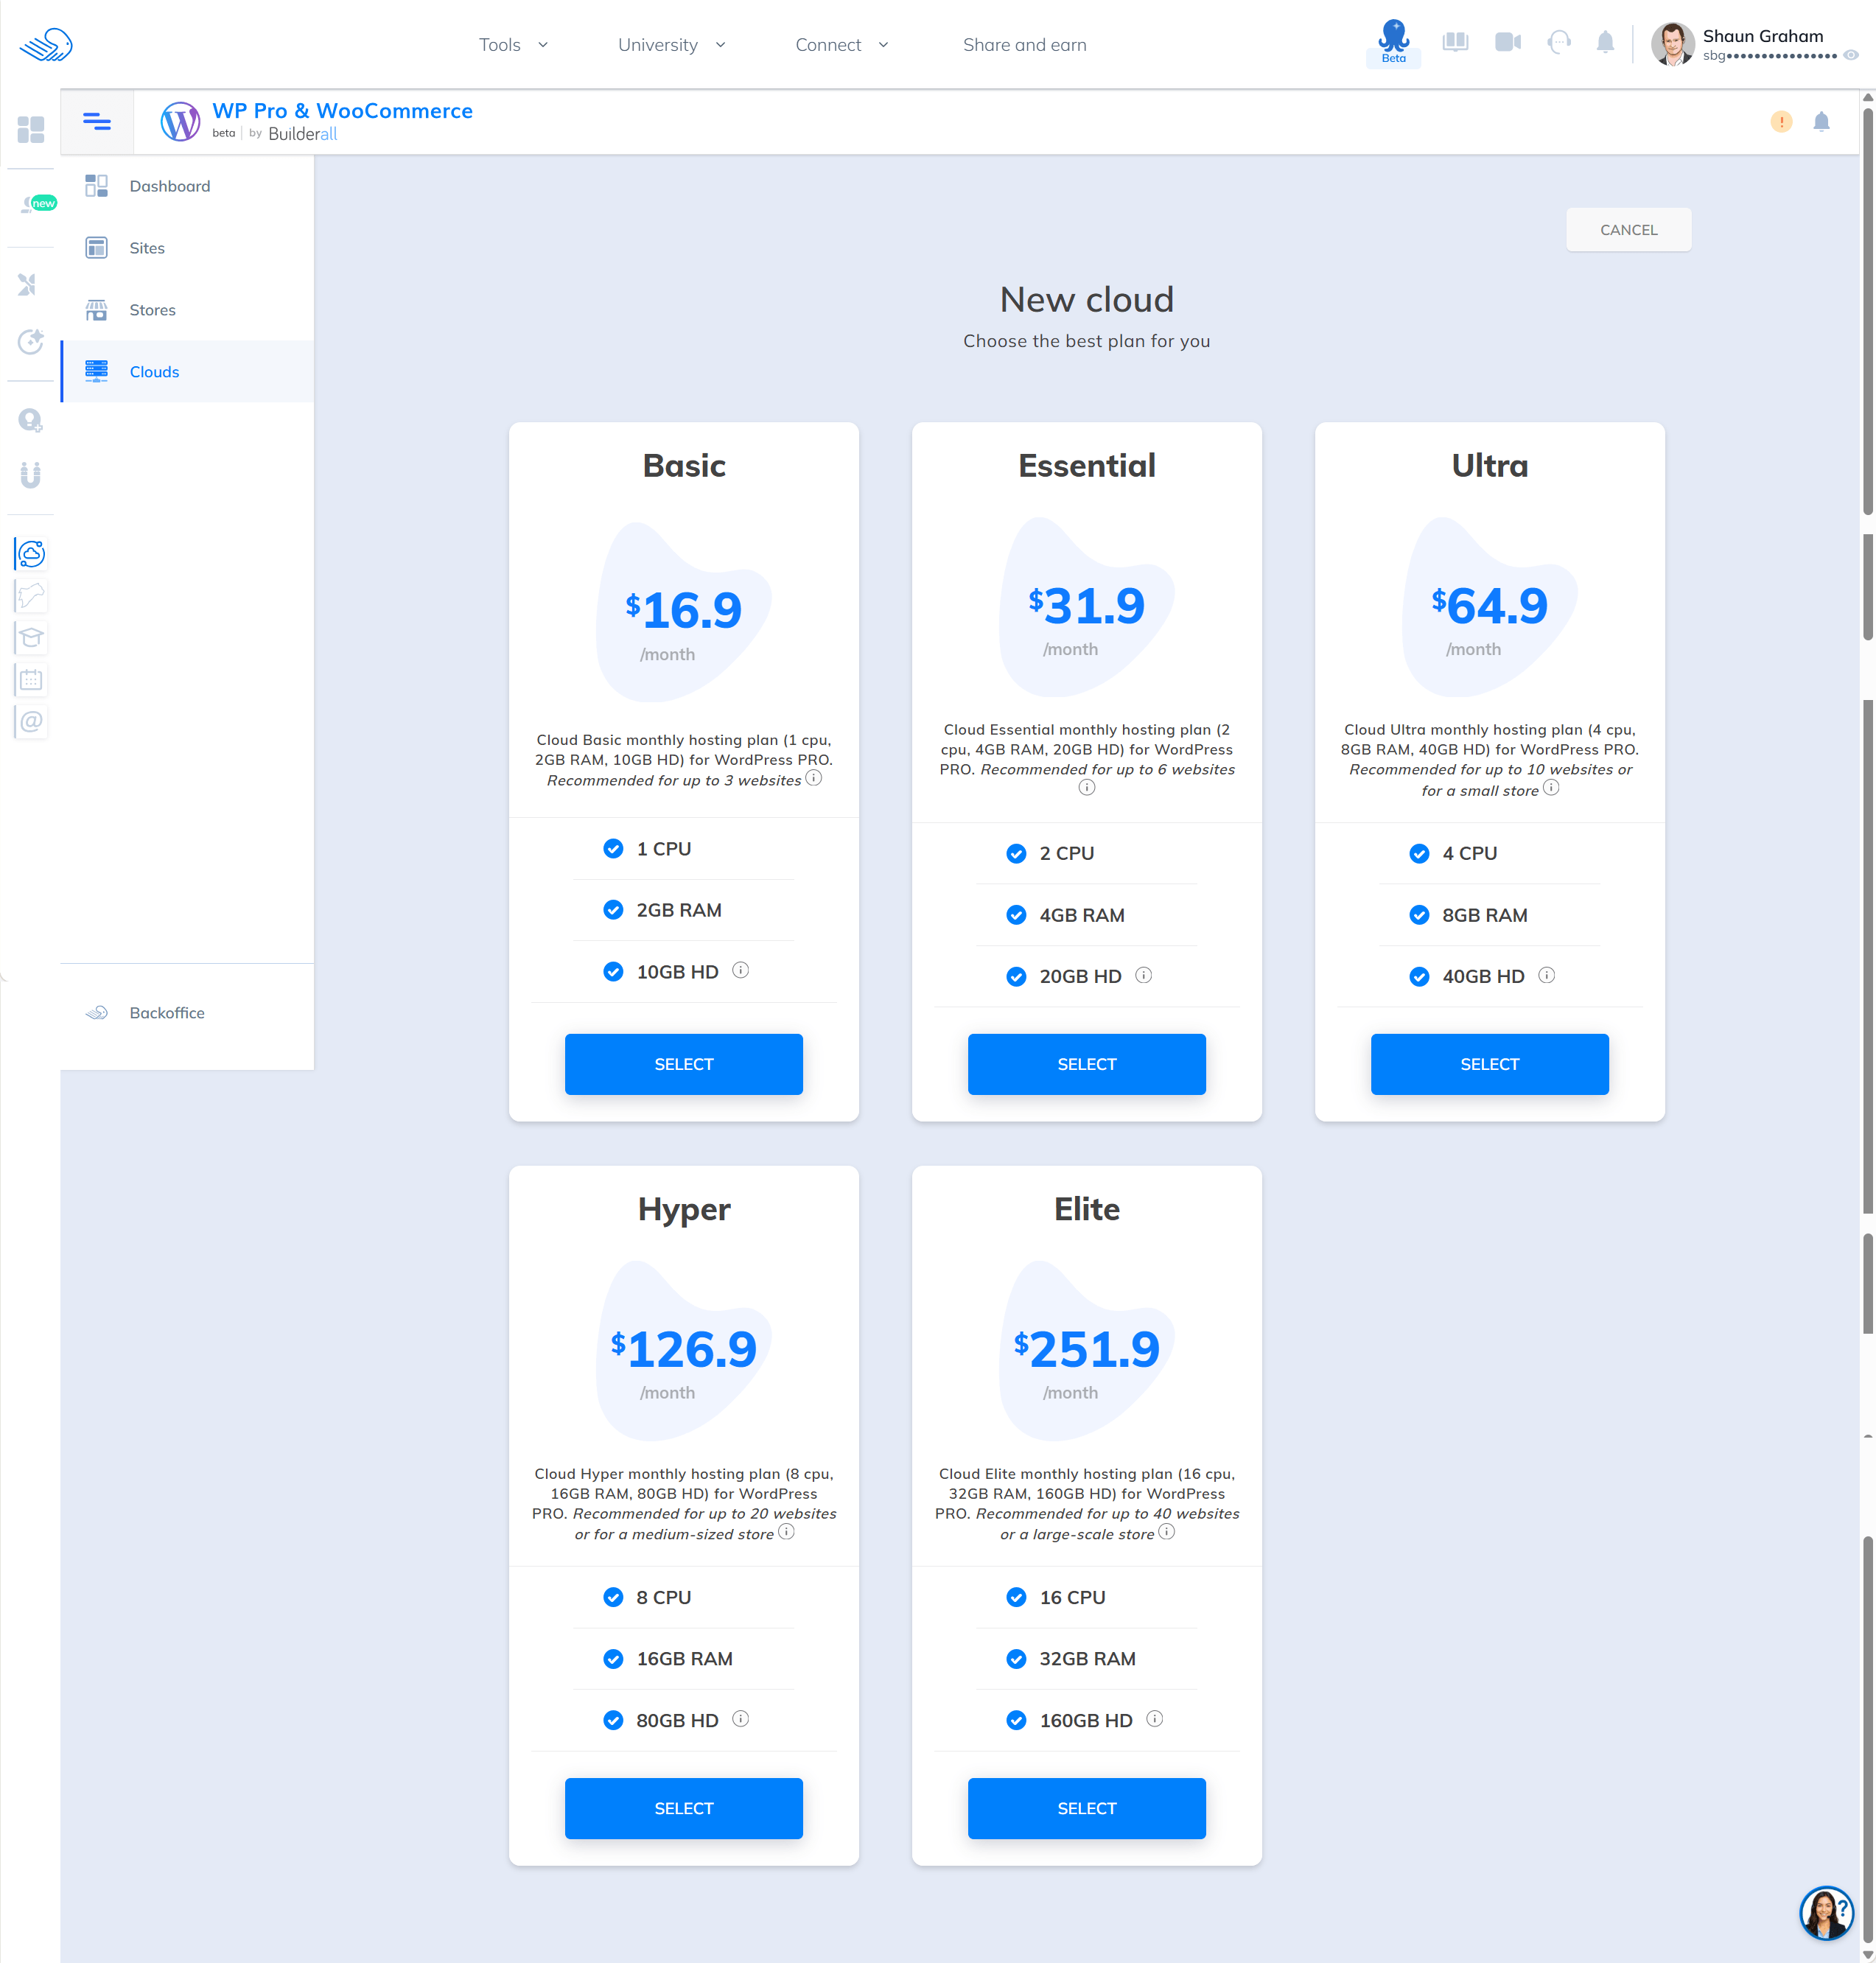Select the Essential plan
The image size is (1876, 1963).
pyautogui.click(x=1086, y=1064)
